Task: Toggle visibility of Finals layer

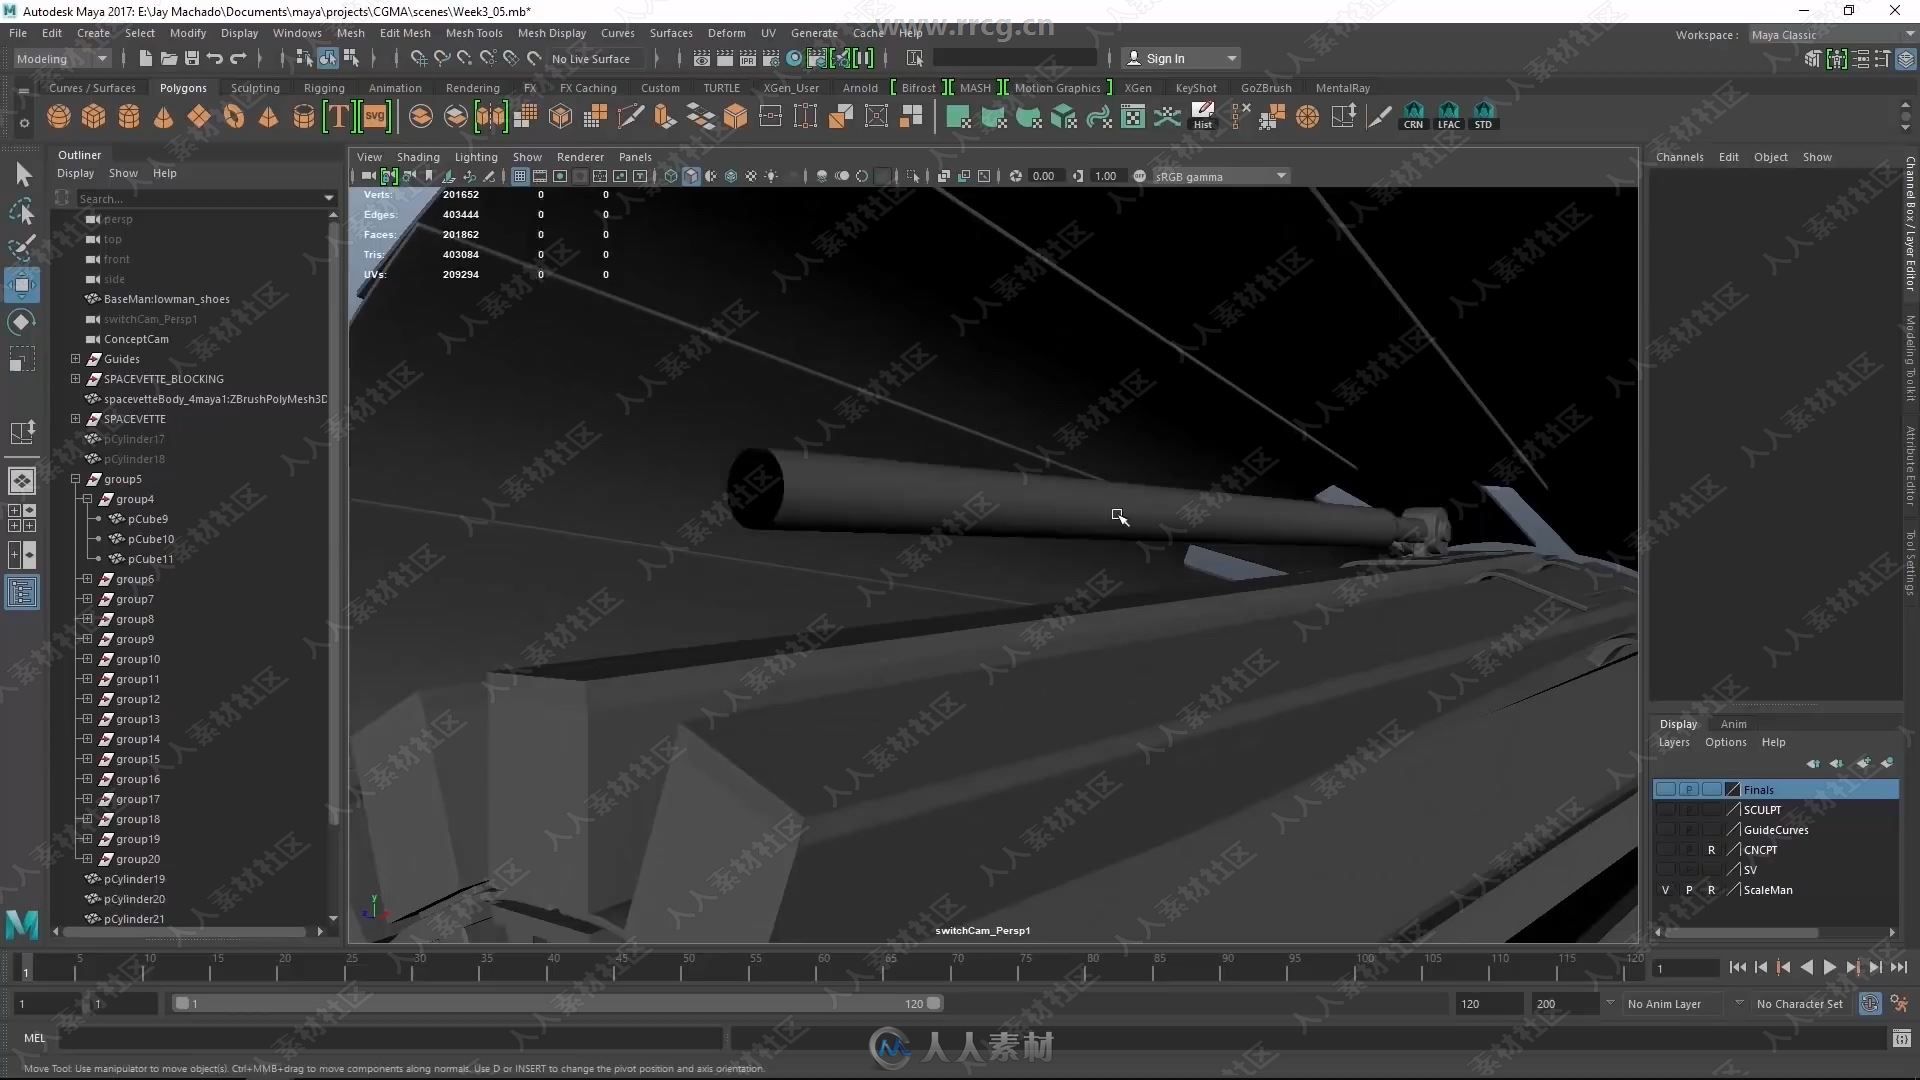Action: point(1665,789)
